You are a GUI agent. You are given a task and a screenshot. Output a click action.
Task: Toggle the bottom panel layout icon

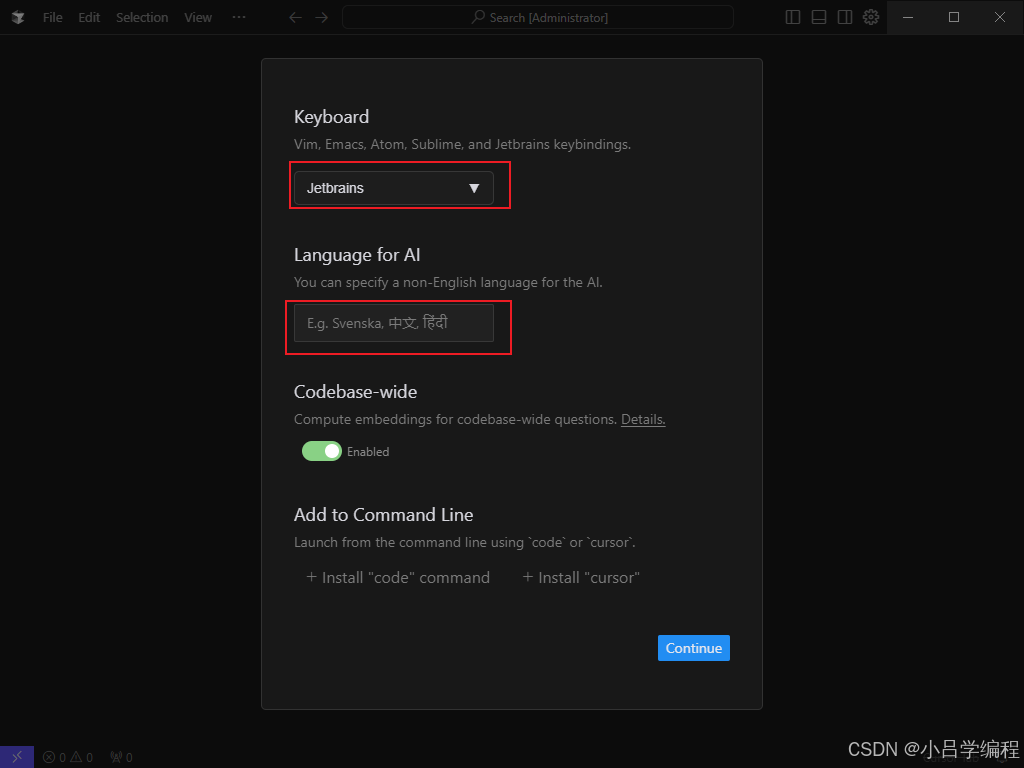pos(818,17)
